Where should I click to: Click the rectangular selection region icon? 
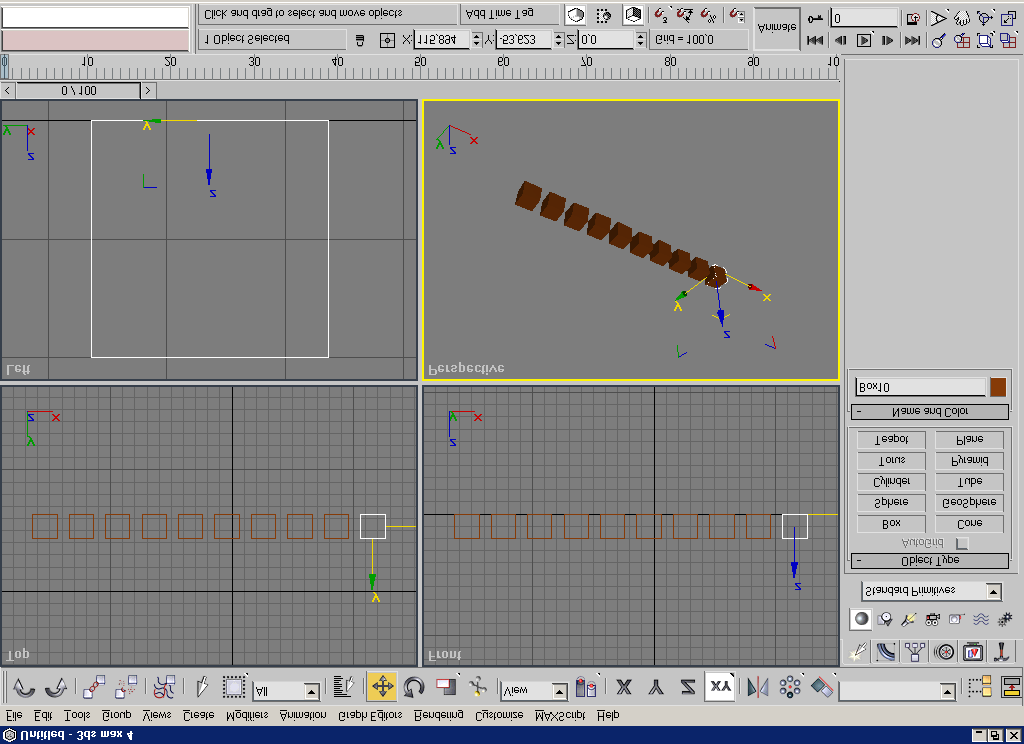234,687
